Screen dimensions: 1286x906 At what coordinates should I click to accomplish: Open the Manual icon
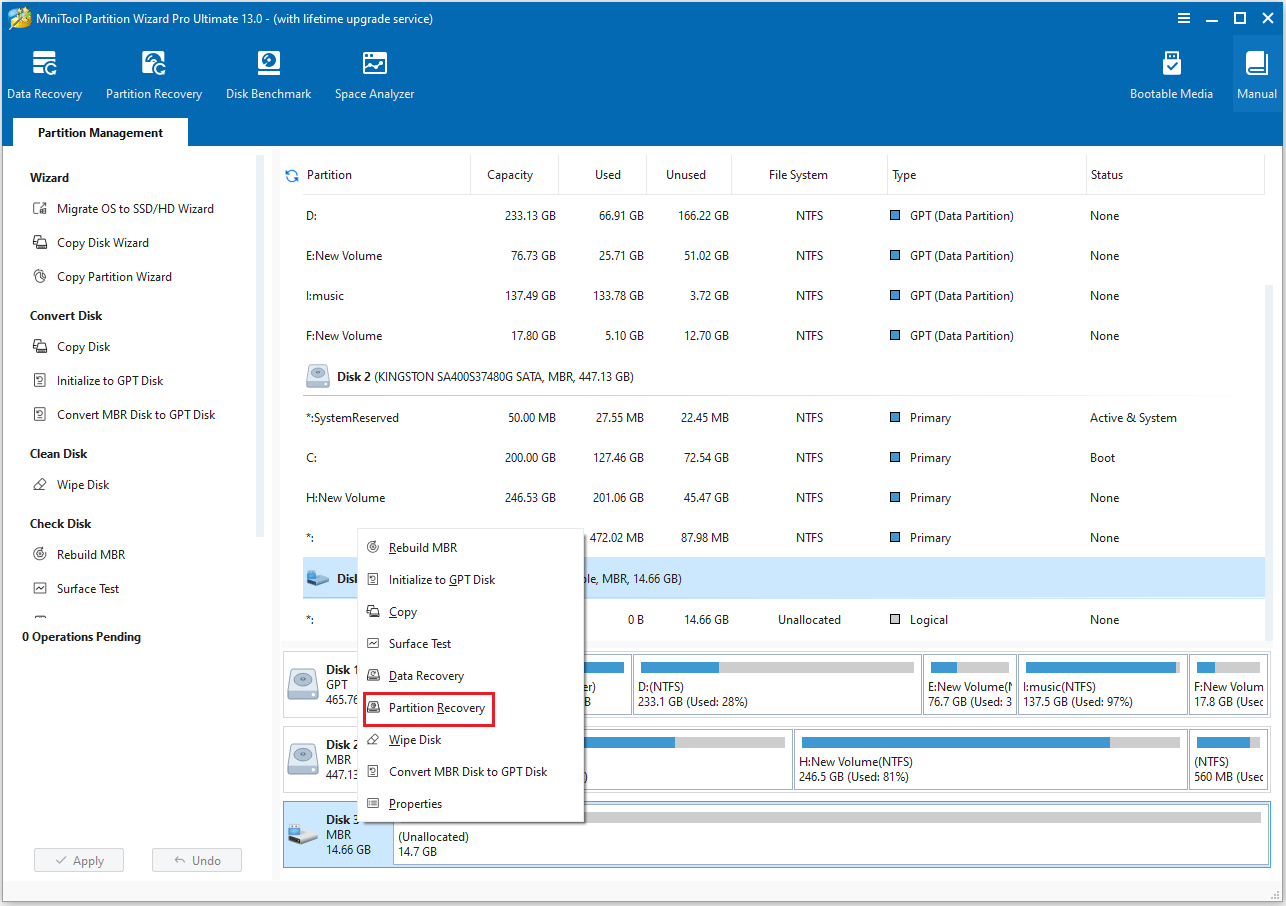tap(1256, 76)
